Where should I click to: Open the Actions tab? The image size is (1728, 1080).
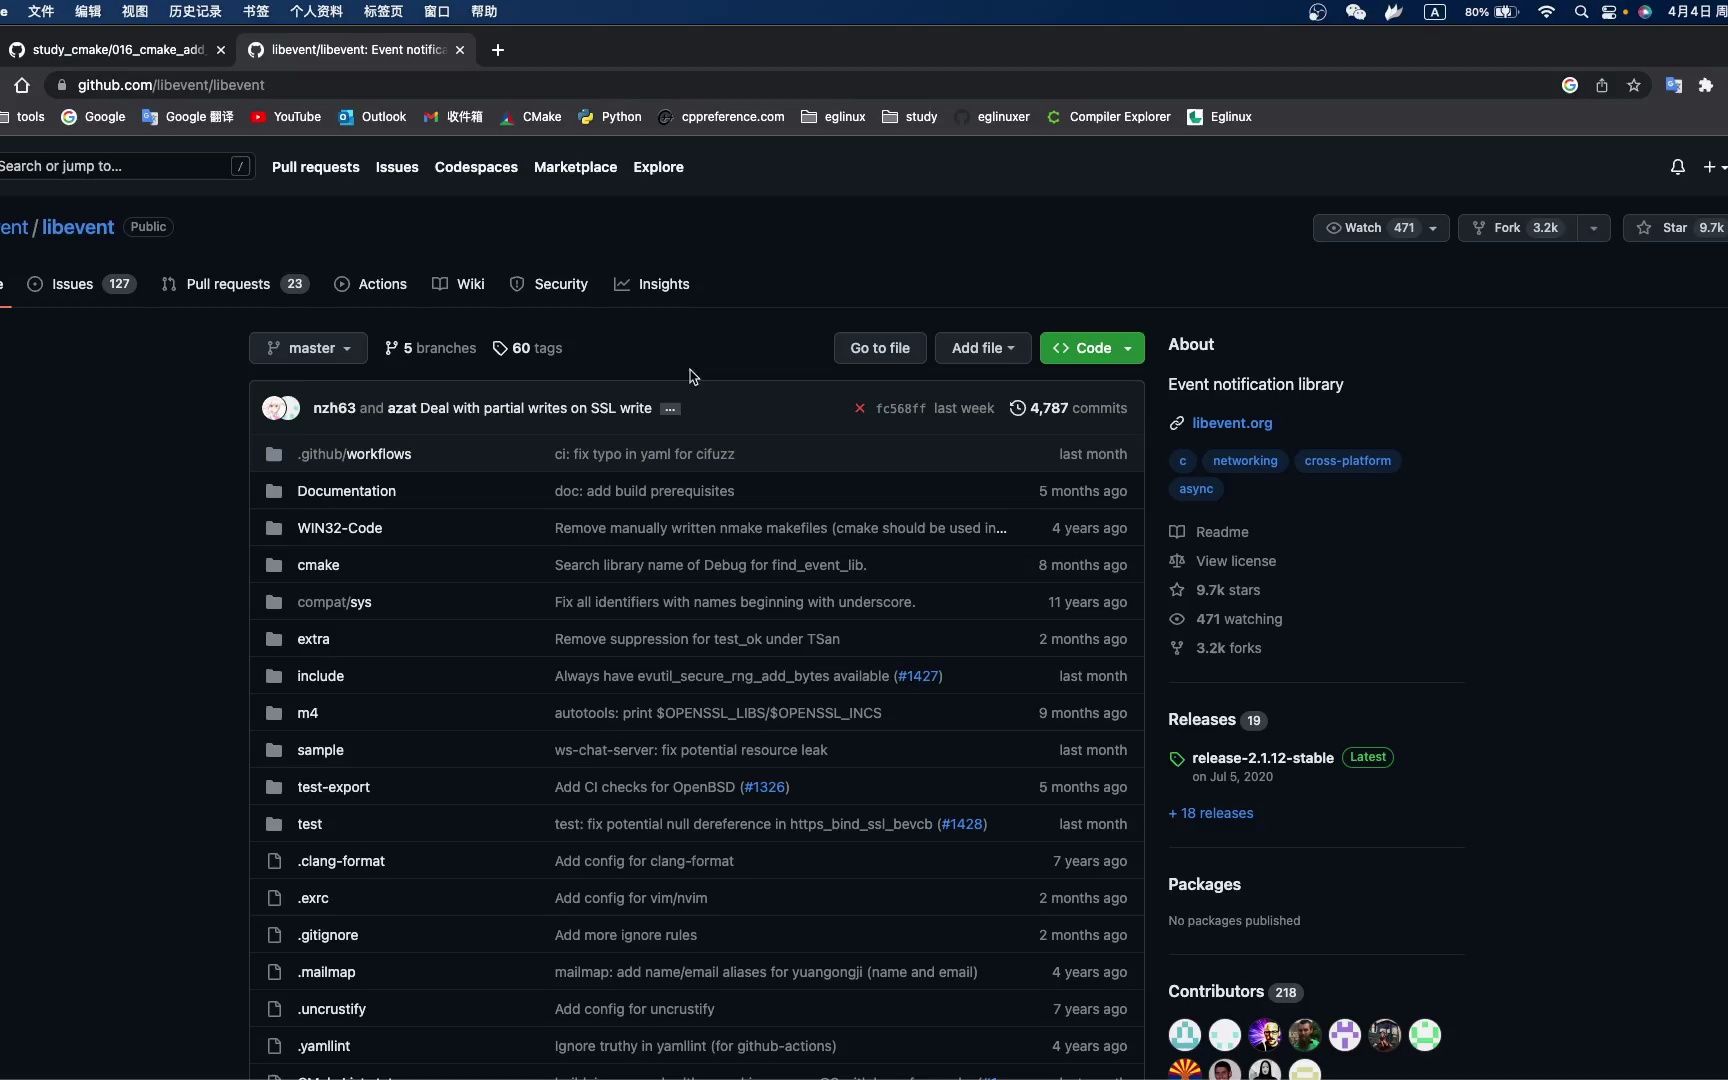pos(370,284)
